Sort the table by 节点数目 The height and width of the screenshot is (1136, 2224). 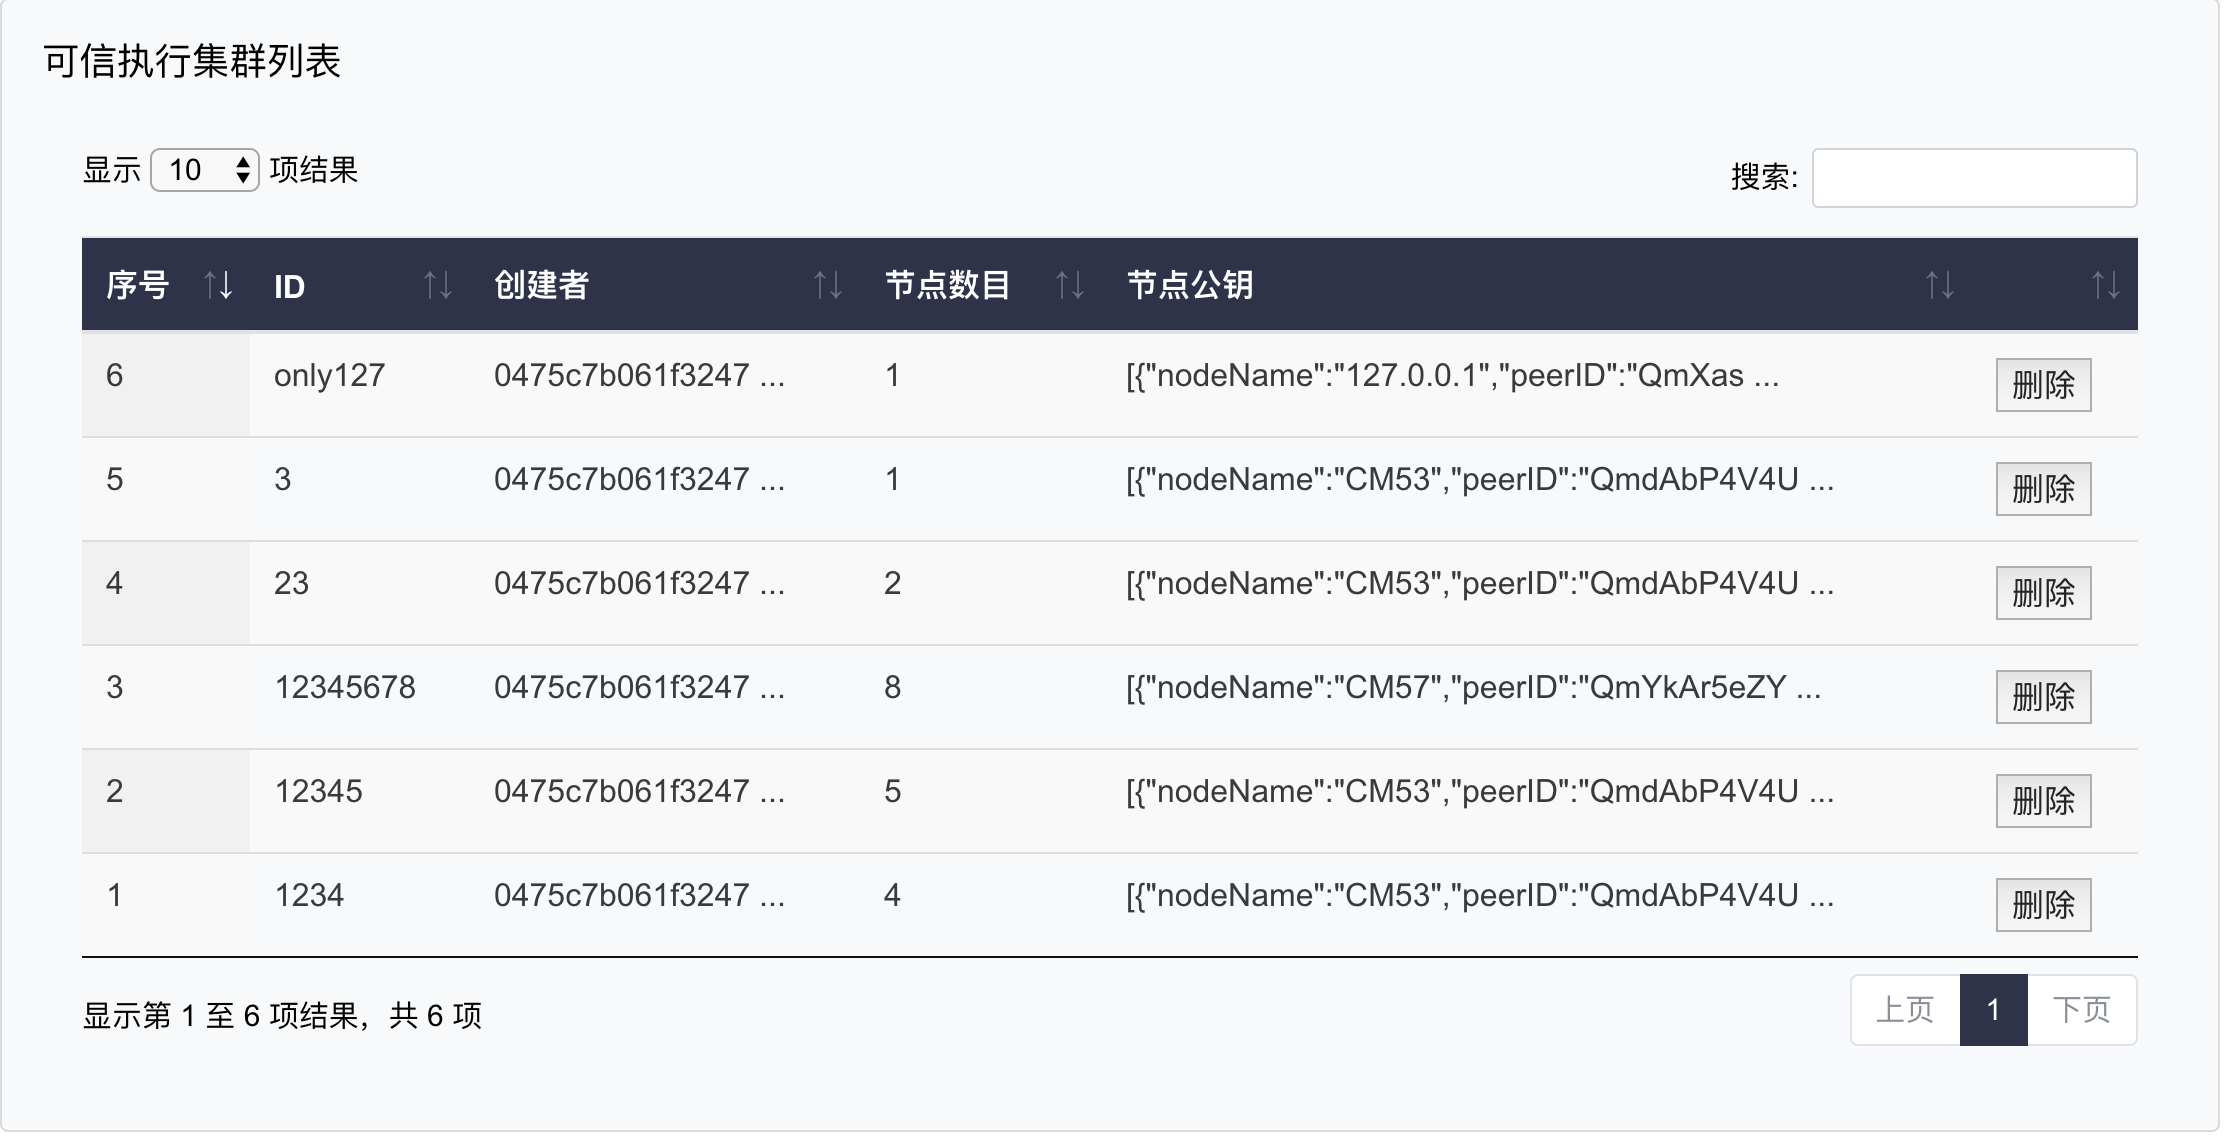click(x=1069, y=286)
